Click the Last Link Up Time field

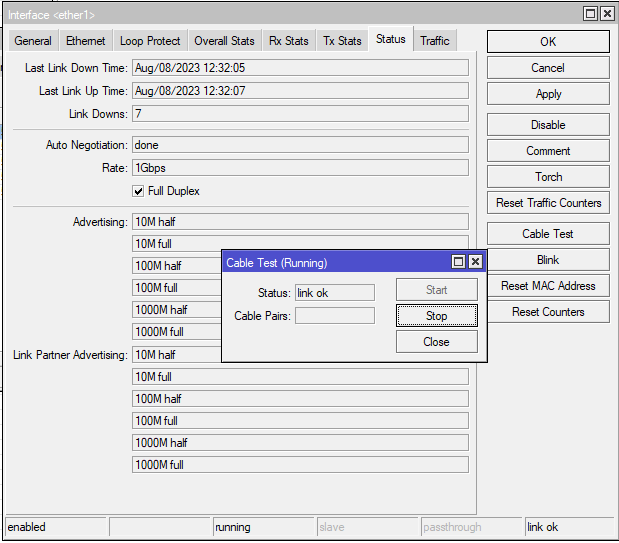pyautogui.click(x=300, y=91)
